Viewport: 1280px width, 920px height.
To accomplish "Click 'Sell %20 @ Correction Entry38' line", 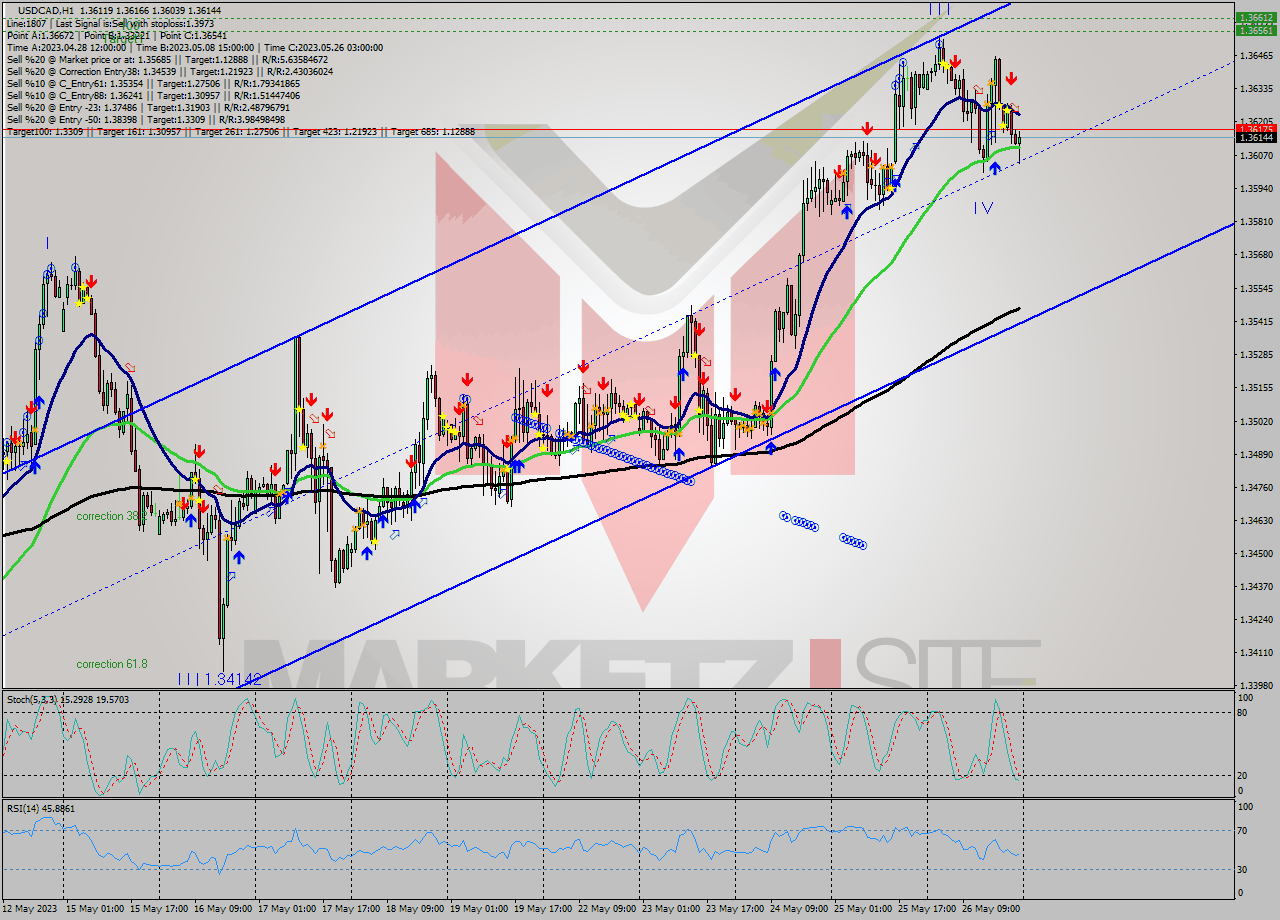I will (x=170, y=71).
